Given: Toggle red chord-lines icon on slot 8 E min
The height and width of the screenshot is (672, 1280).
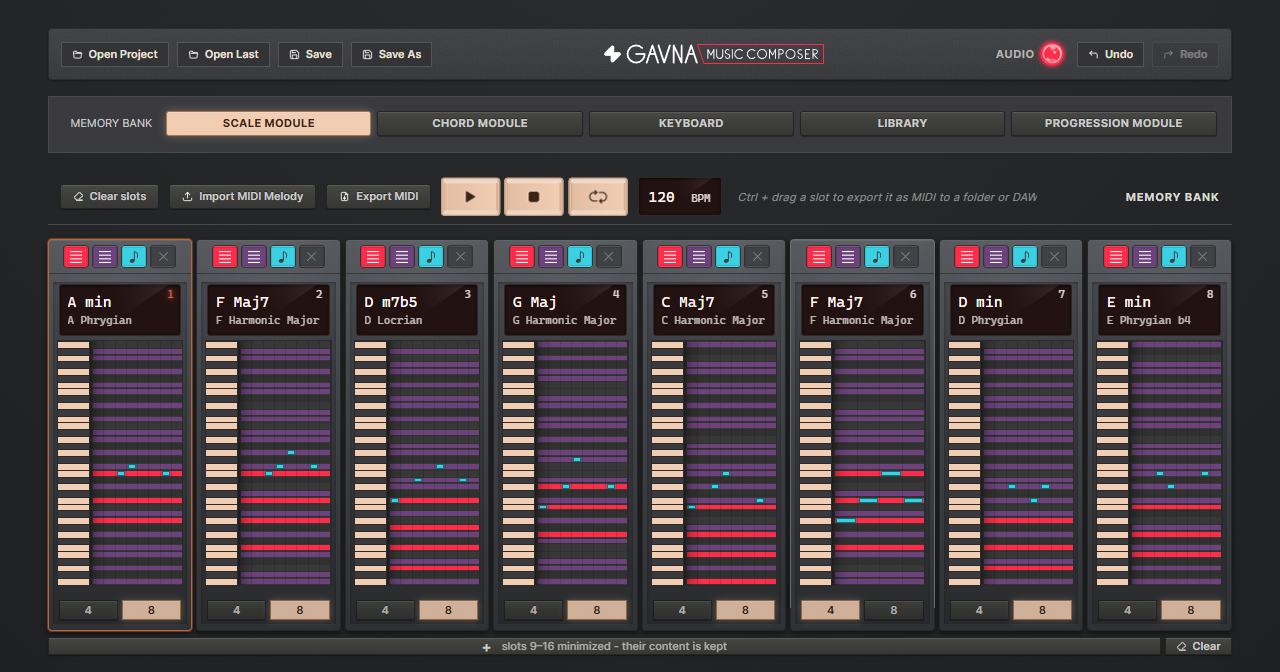Looking at the screenshot, I should click(1116, 257).
